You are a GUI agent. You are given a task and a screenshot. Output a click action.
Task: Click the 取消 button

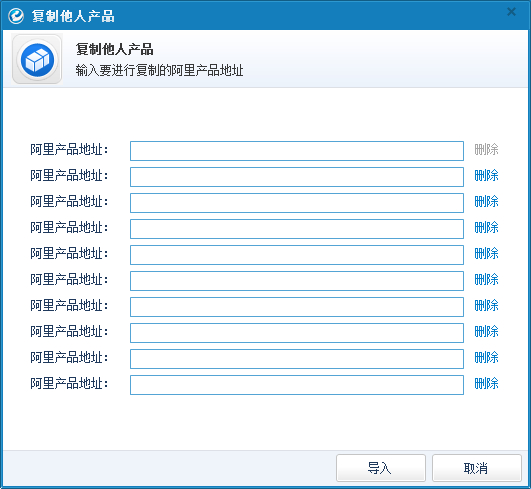pos(476,468)
